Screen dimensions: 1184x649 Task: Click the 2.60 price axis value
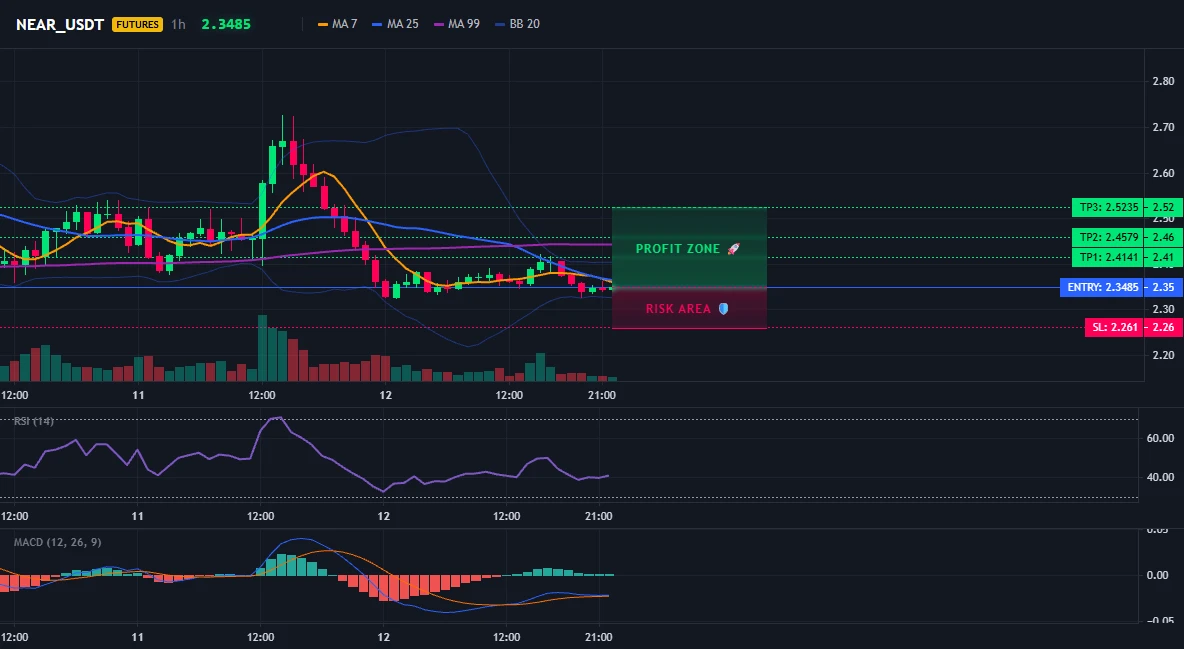[1163, 172]
